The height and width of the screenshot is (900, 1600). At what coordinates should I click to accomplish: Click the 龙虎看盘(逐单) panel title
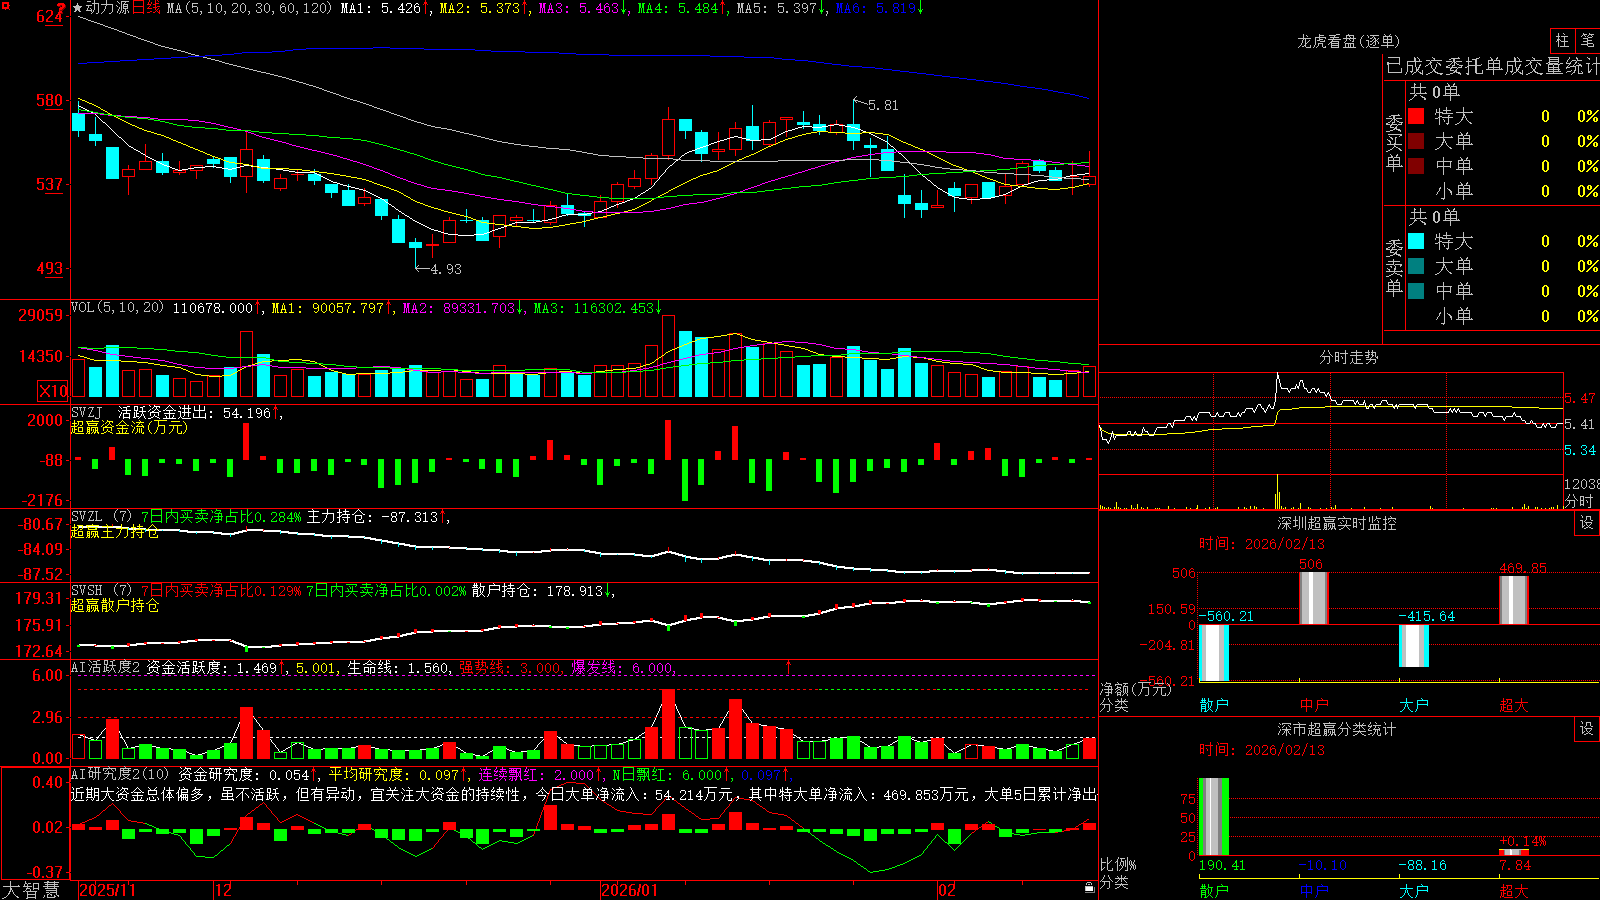pyautogui.click(x=1348, y=41)
